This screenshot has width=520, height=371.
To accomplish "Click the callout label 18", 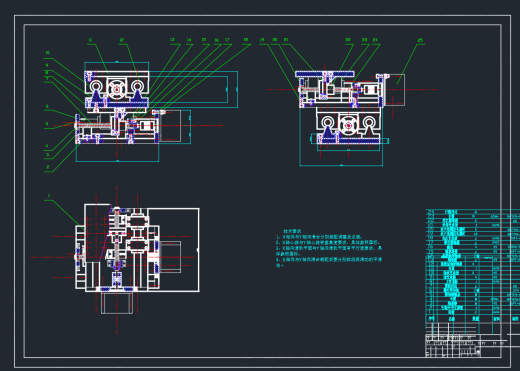I will [246, 40].
